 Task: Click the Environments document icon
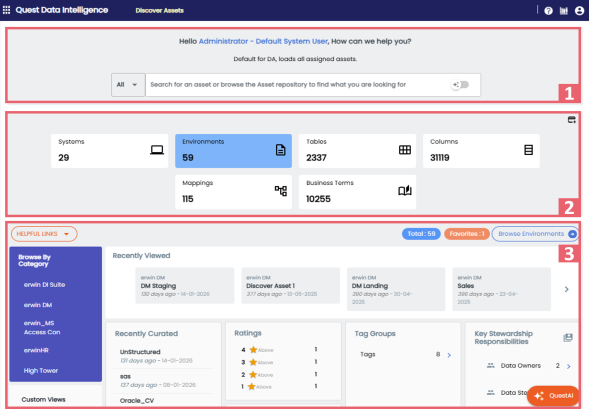pyautogui.click(x=281, y=150)
